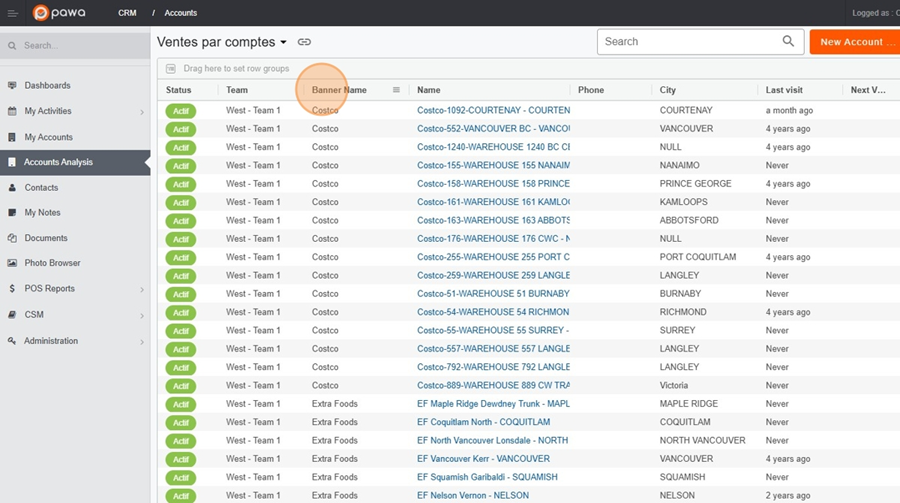
Task: Open EF Coquitlam North account link
Action: 483,422
